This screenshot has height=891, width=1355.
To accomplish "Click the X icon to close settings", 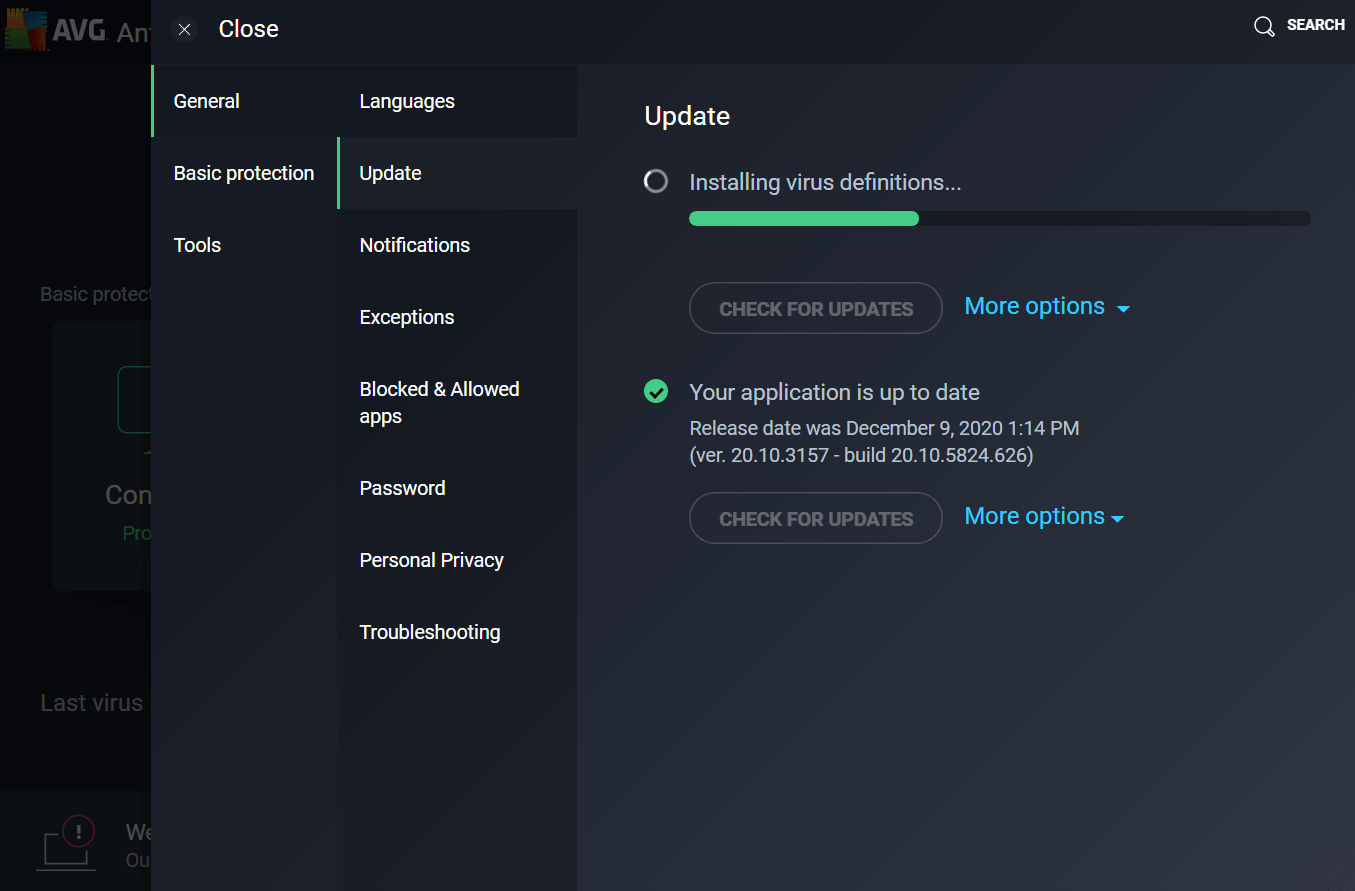I will (x=184, y=29).
